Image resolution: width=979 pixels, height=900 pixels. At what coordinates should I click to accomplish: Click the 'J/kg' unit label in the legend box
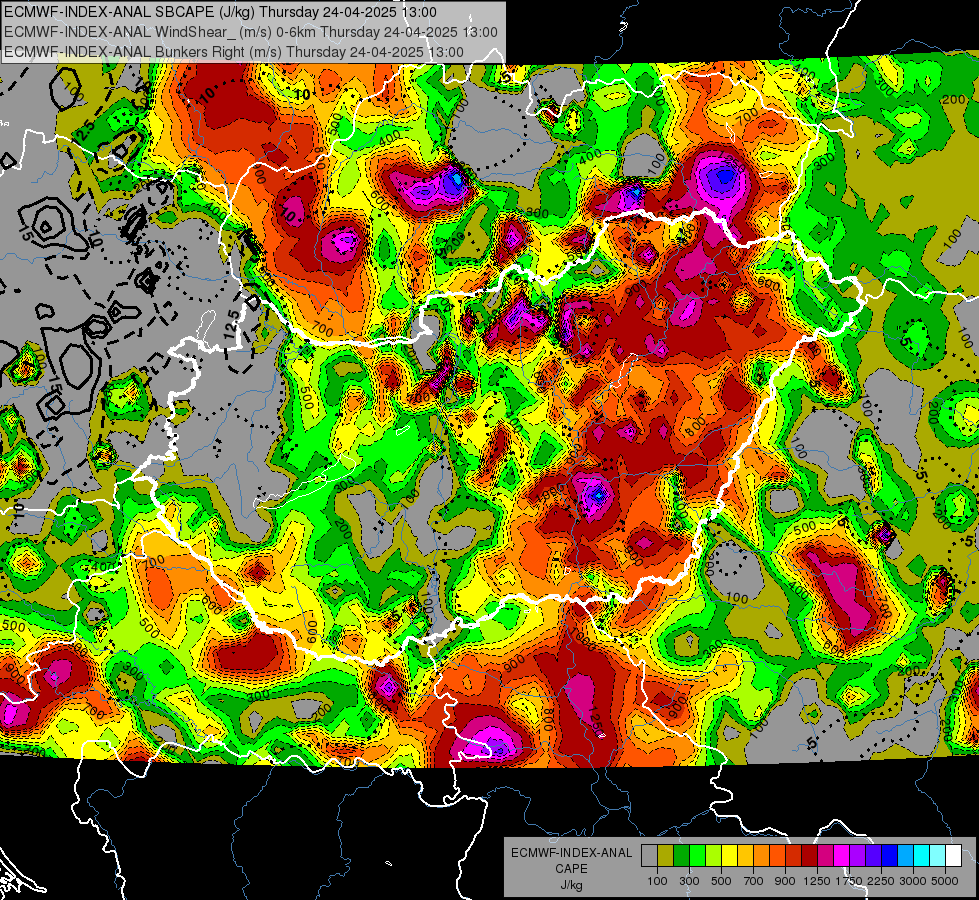tap(572, 885)
